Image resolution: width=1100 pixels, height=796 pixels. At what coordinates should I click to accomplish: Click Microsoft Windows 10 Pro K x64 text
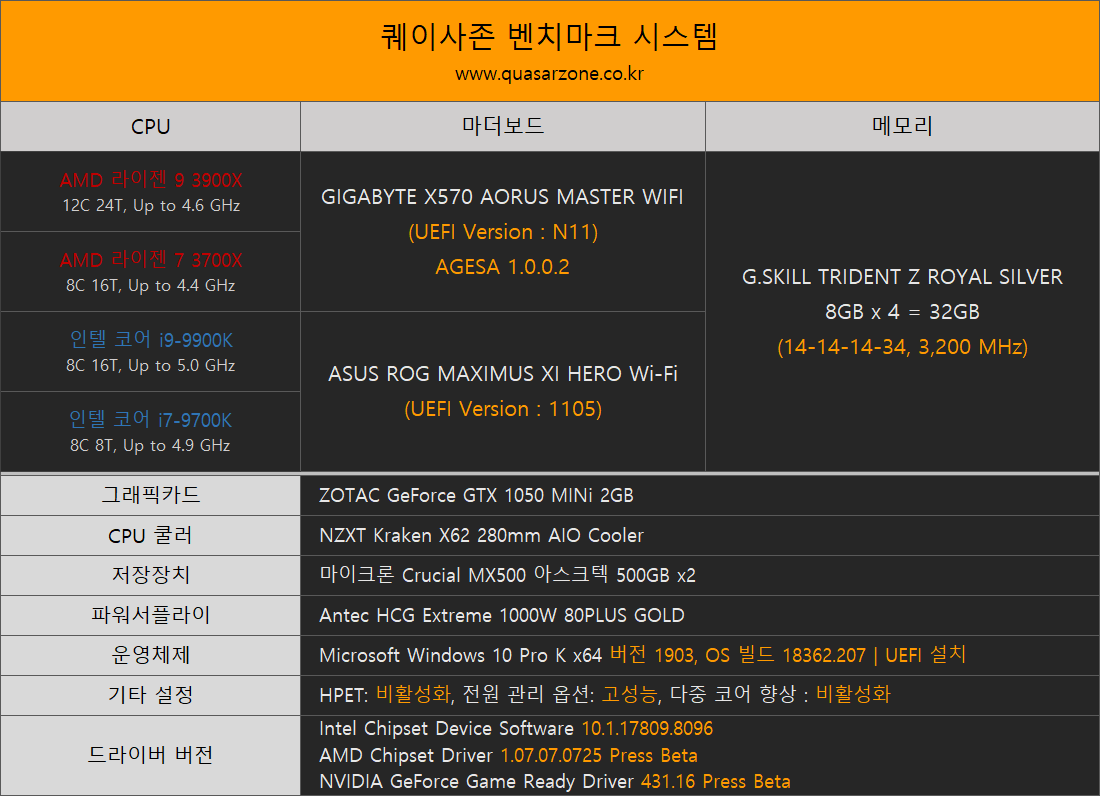(461, 655)
